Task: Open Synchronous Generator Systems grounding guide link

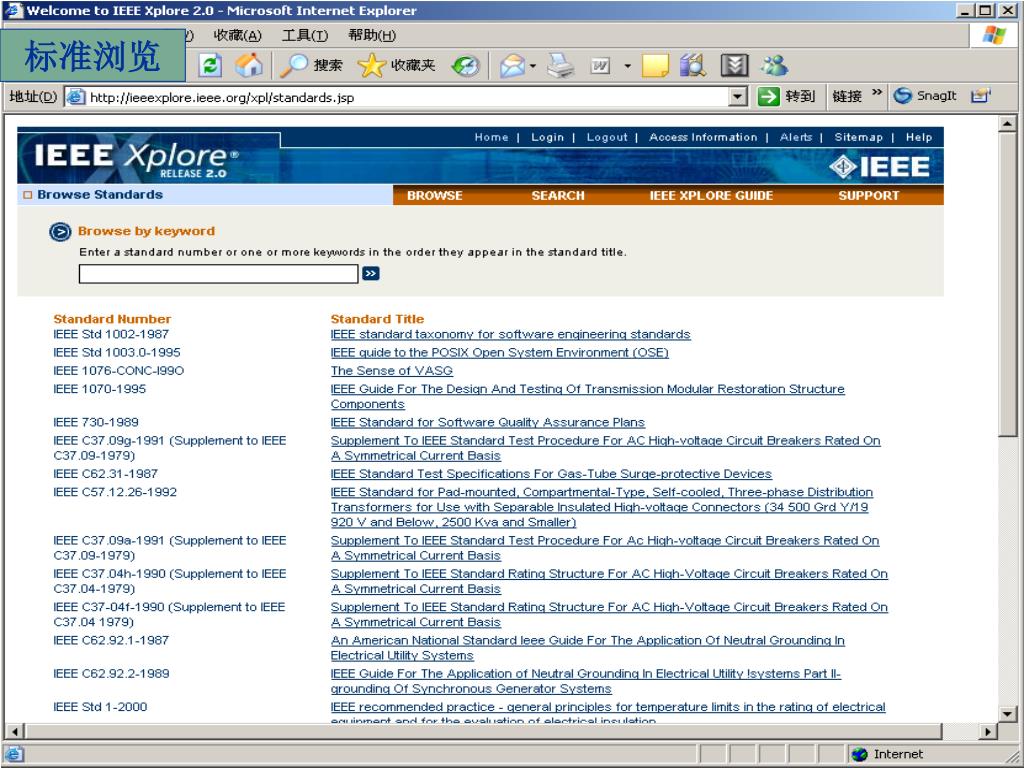Action: tap(586, 681)
